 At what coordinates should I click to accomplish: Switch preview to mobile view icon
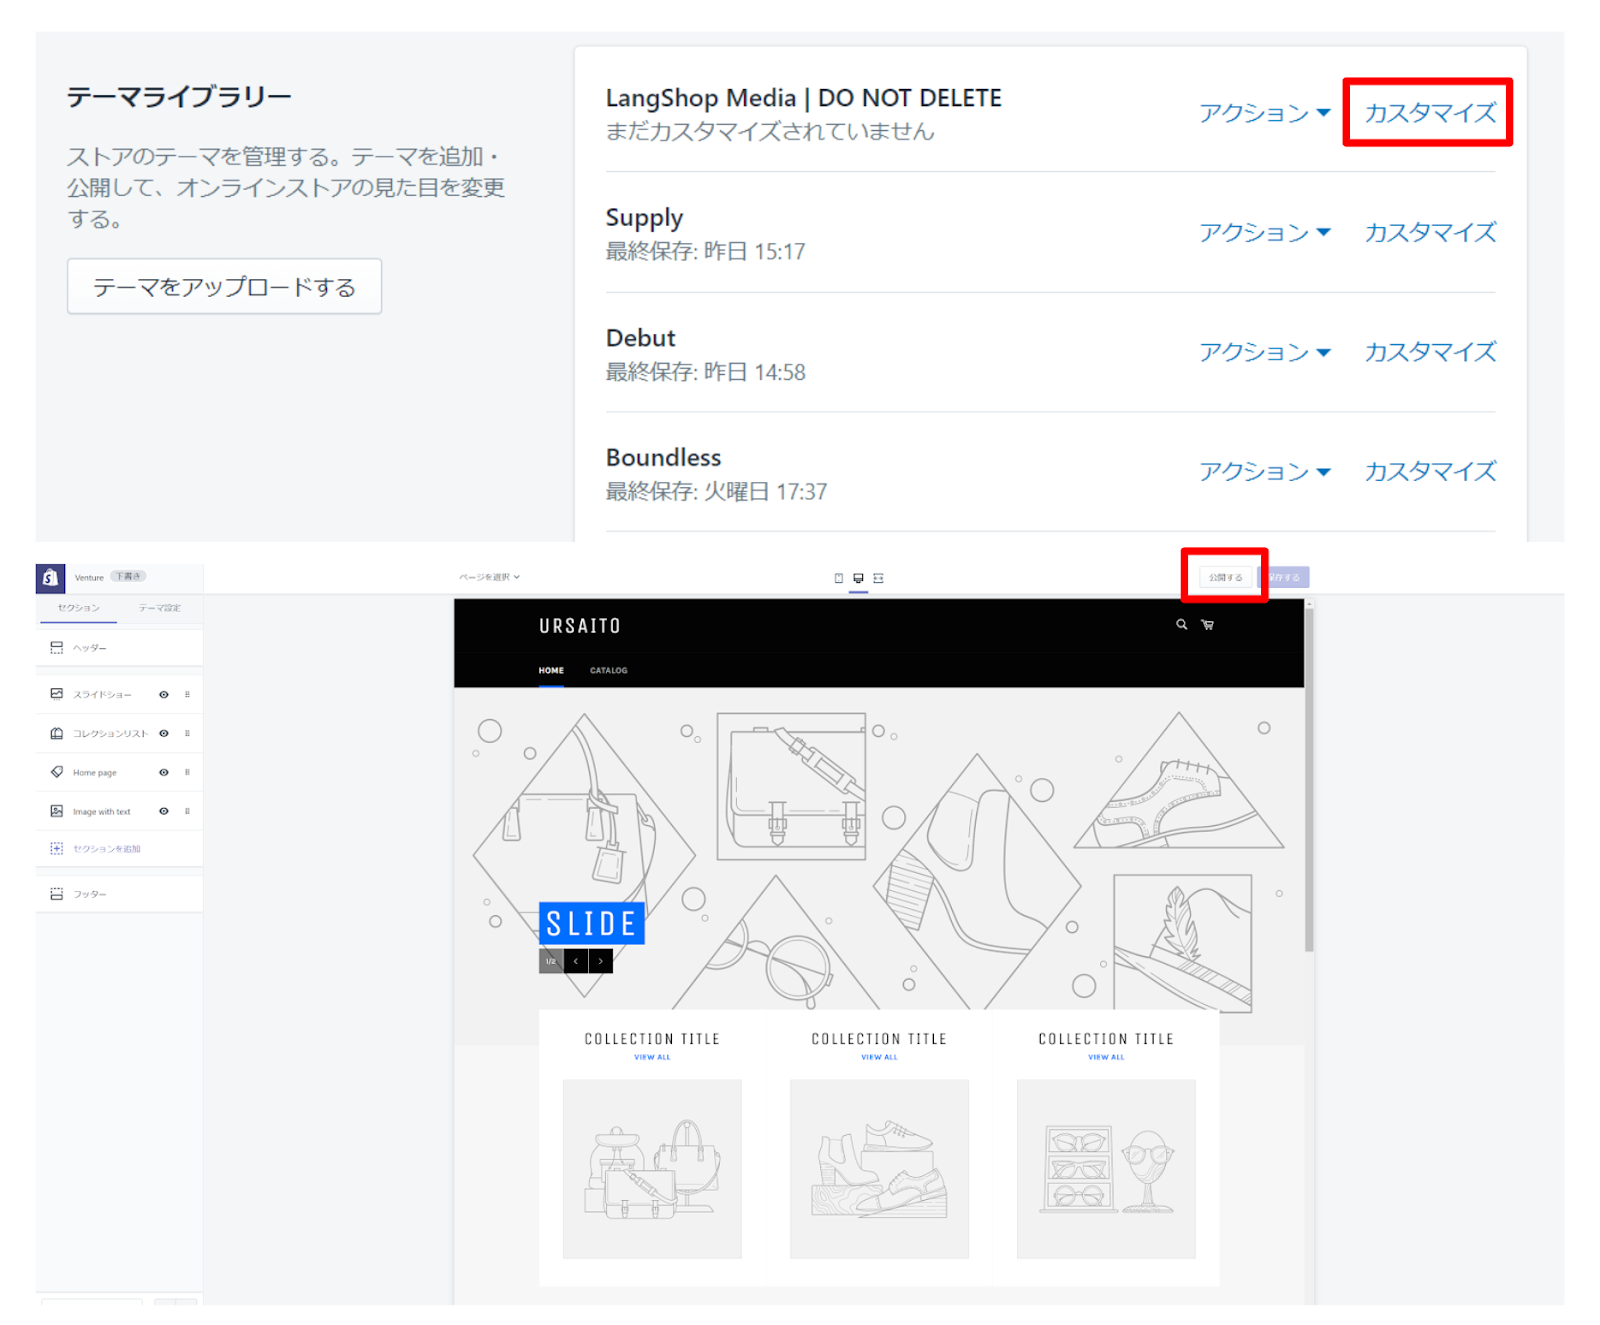point(839,578)
